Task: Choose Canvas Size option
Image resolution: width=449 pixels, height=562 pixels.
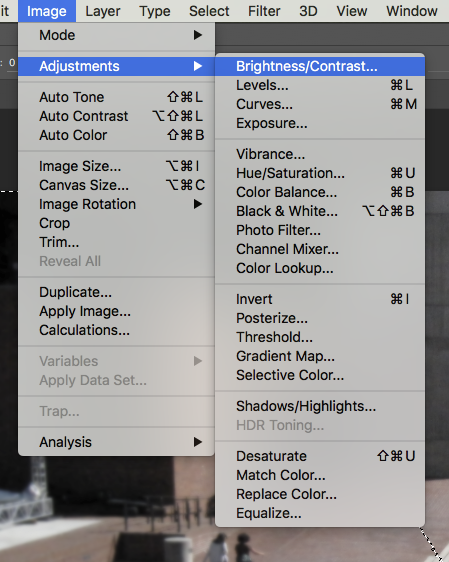Action: tap(116, 185)
